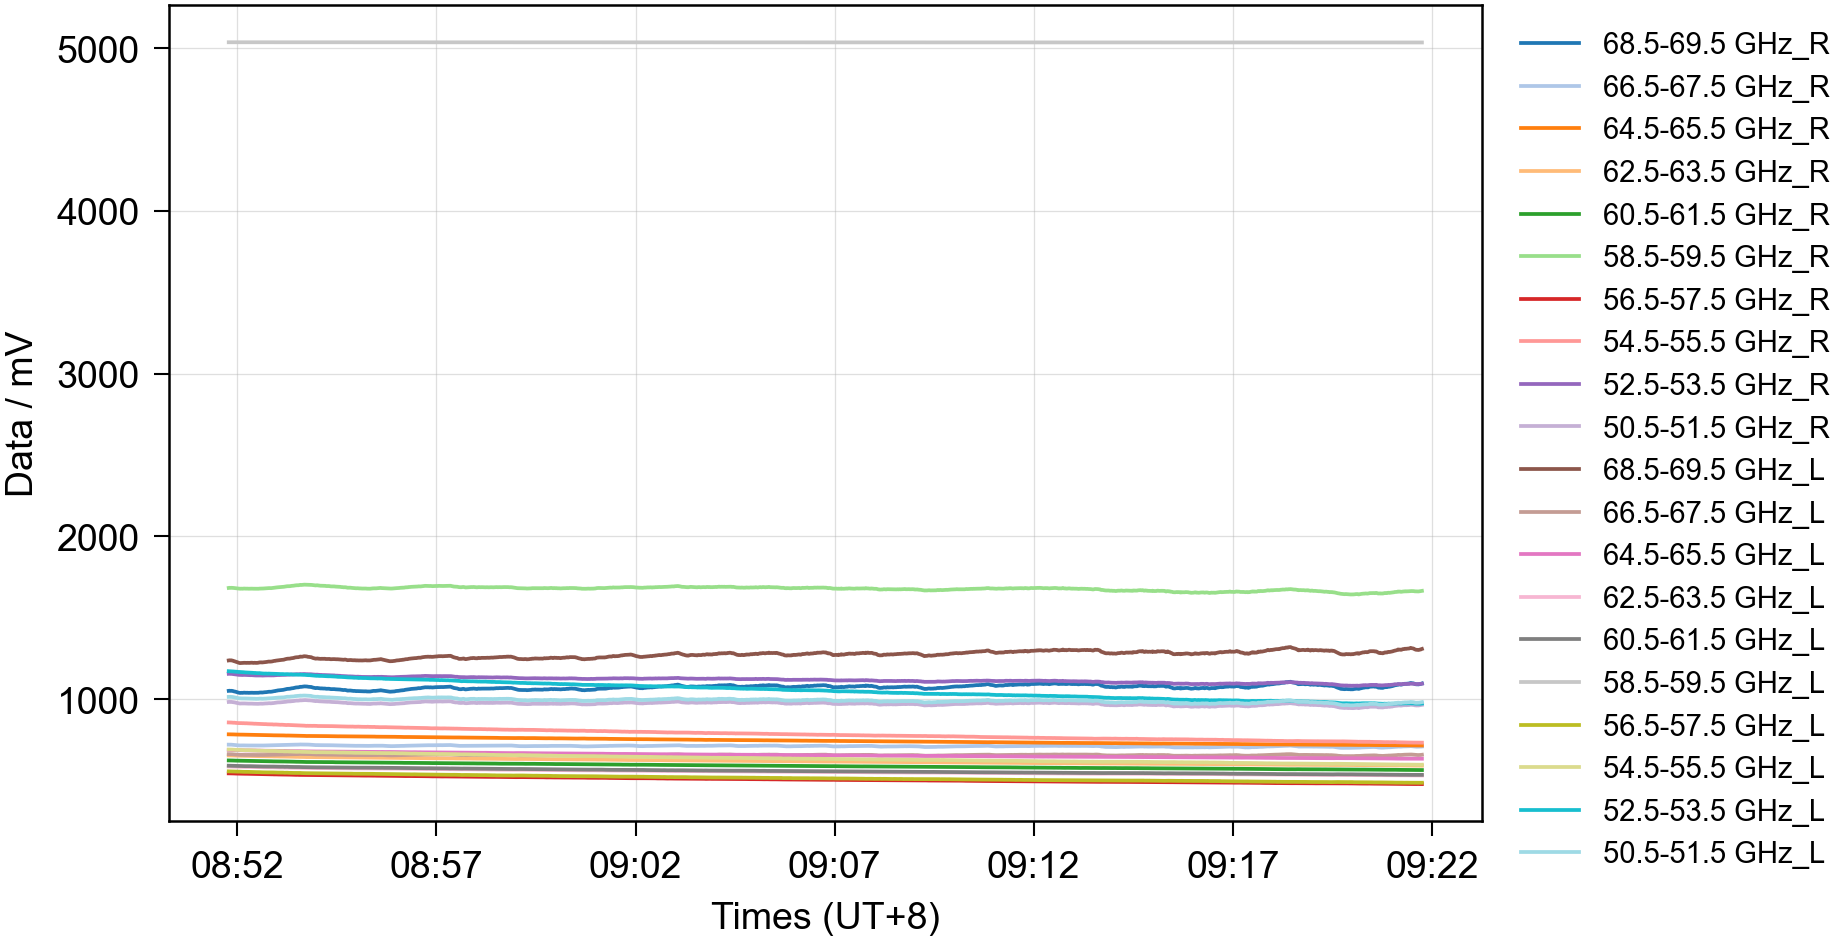Click the 5000 tick label on y-axis
This screenshot has width=1847, height=941.
click(98, 50)
